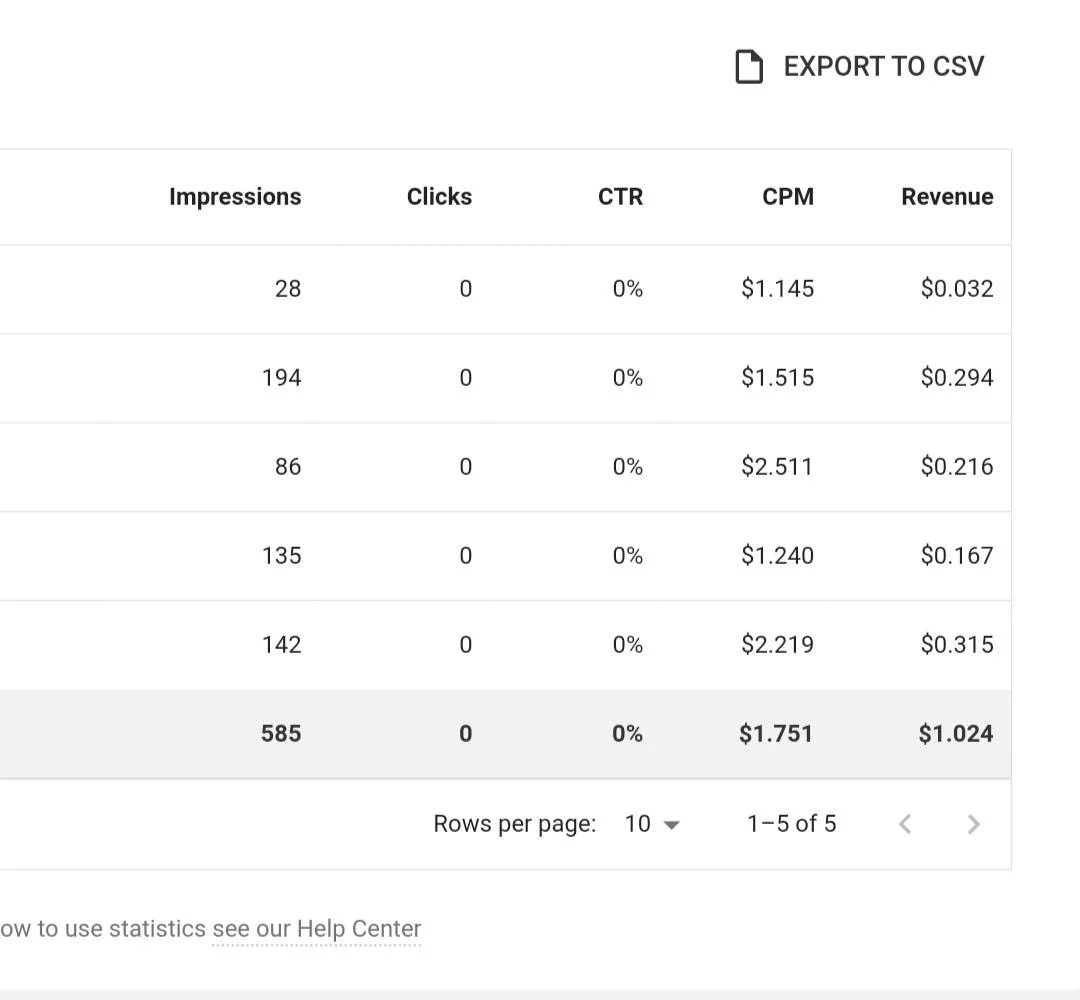This screenshot has width=1080, height=1000.
Task: Click the total impressions 585 cell
Action: [x=281, y=733]
